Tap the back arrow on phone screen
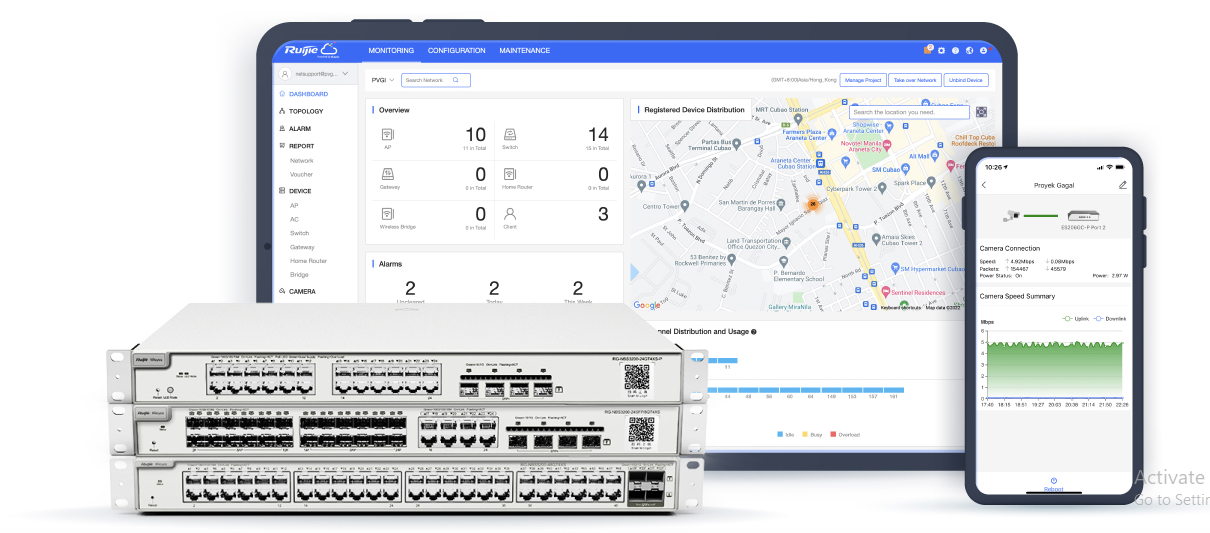Screen dimensions: 1210x533 (984, 185)
